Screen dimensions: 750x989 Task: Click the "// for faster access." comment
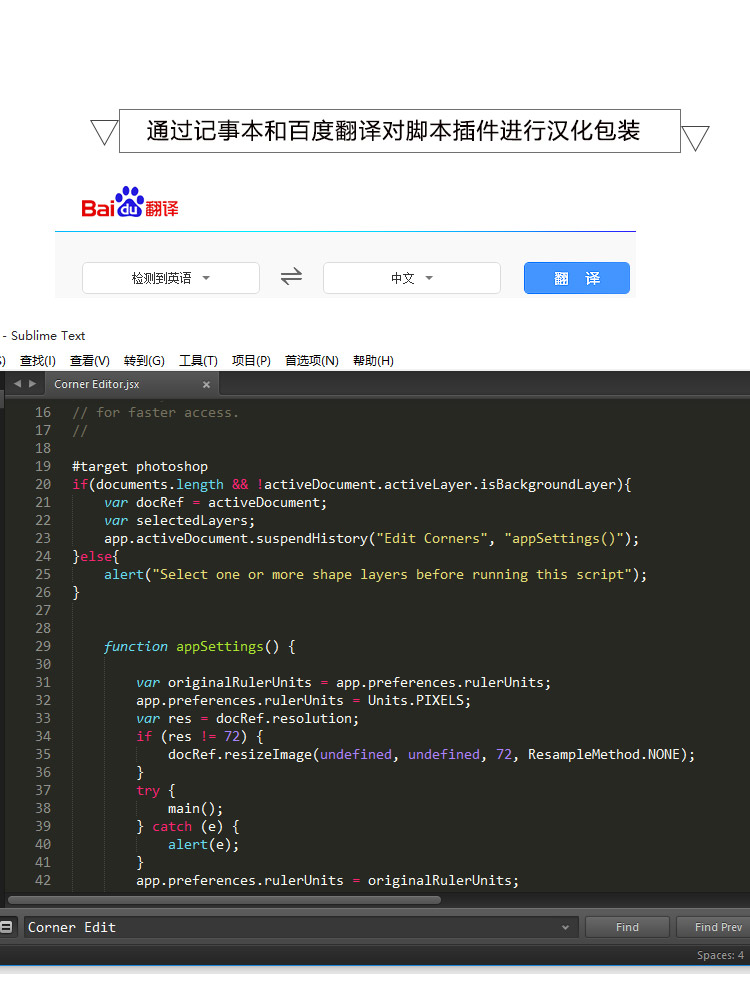click(156, 413)
